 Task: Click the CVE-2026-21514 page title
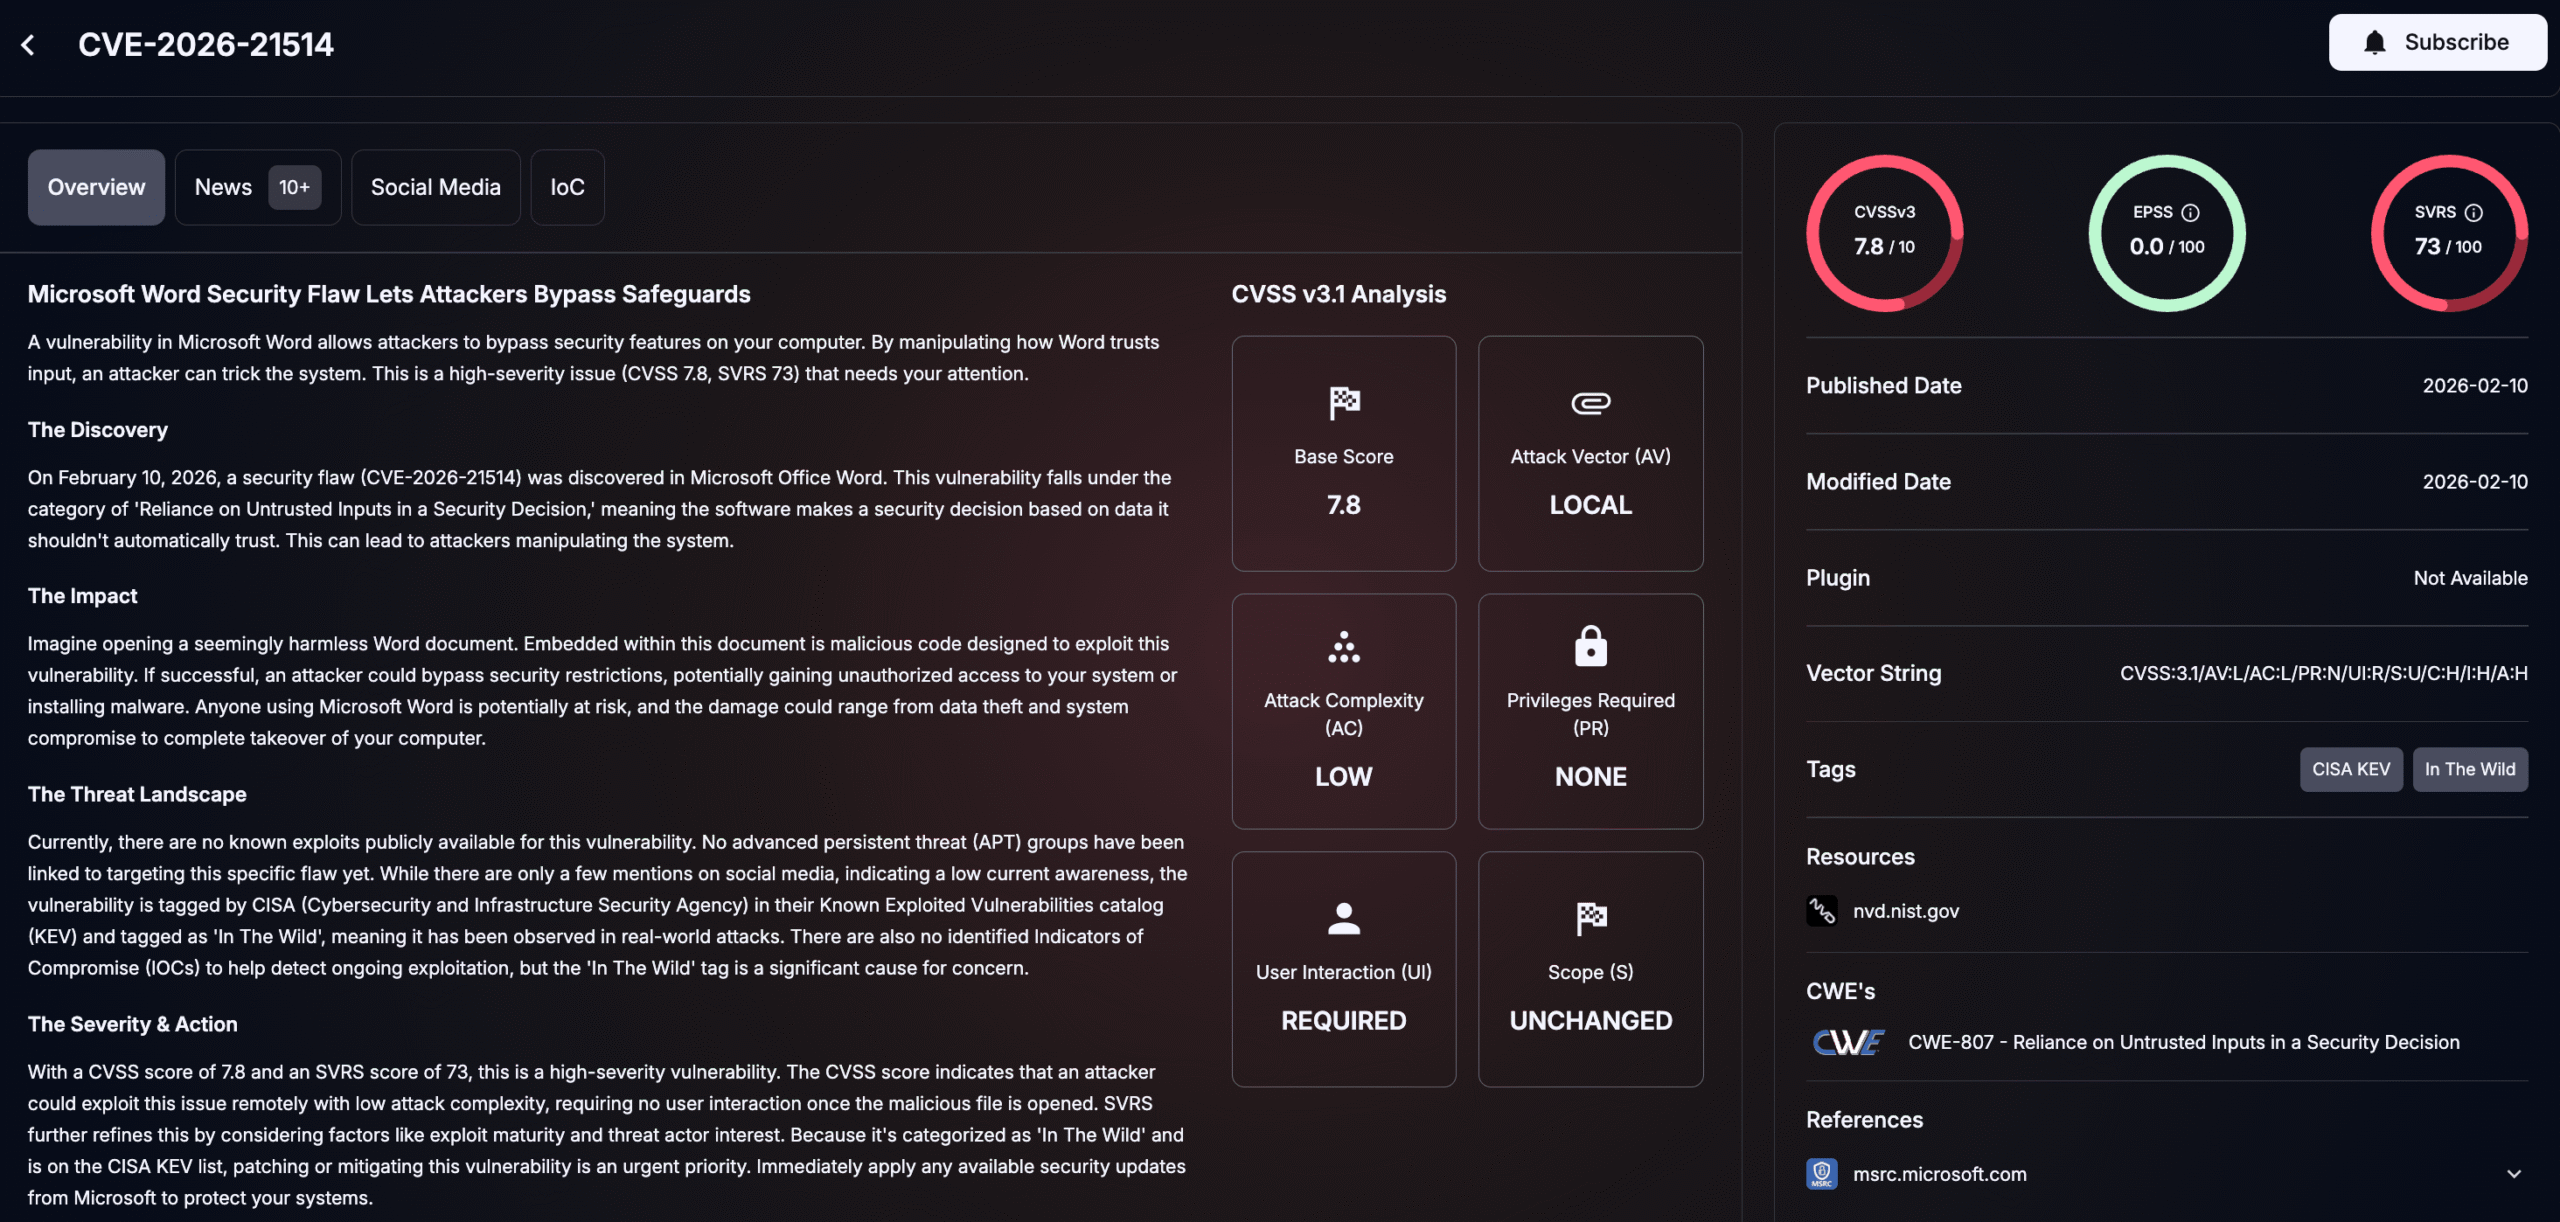click(x=206, y=45)
